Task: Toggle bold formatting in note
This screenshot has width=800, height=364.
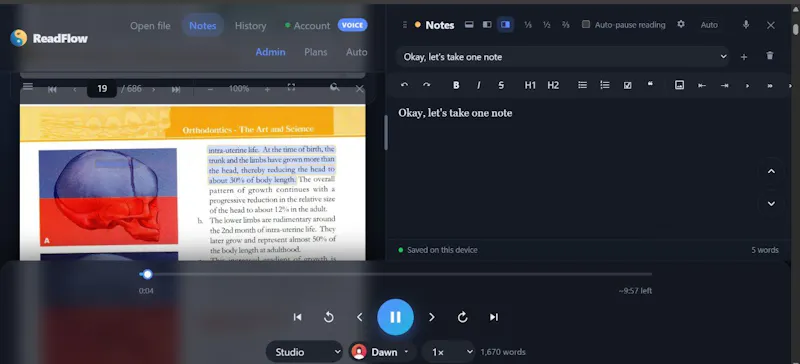Action: (x=456, y=85)
